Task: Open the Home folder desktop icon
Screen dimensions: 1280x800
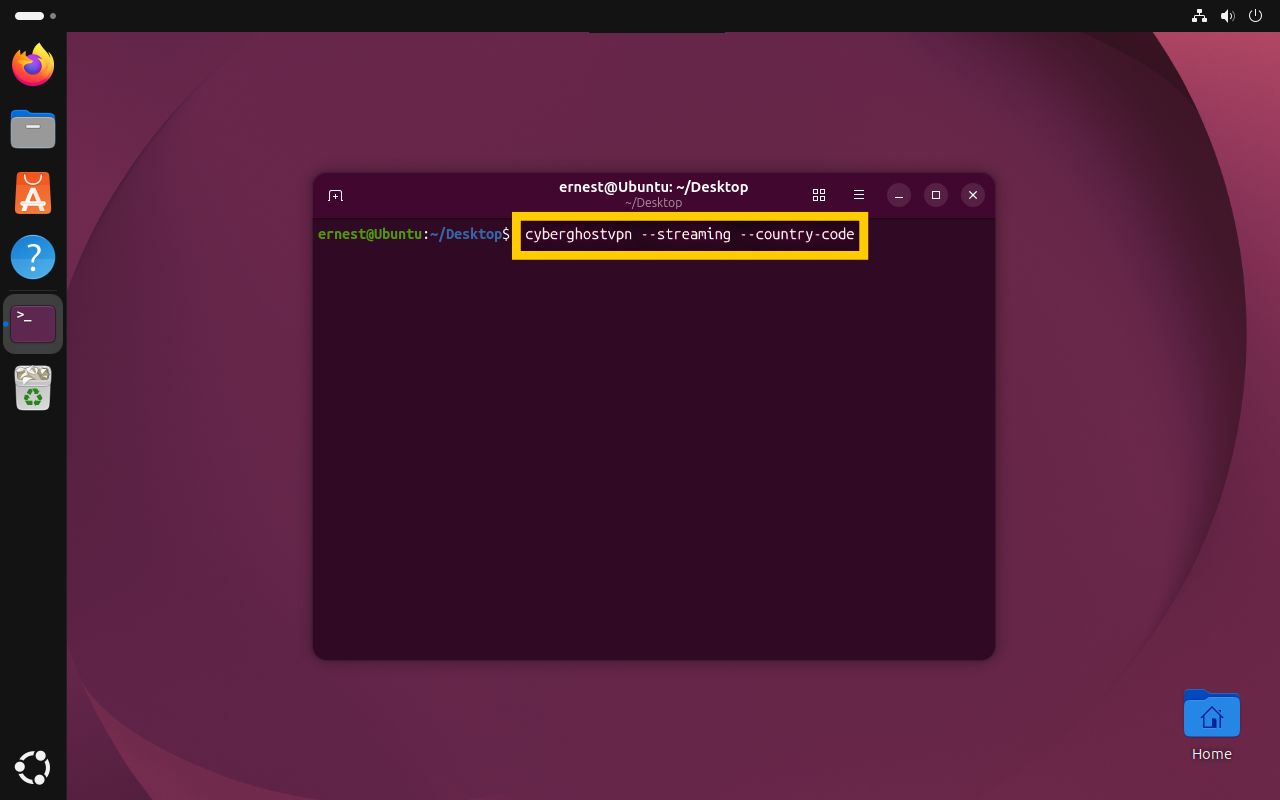Action: point(1211,713)
